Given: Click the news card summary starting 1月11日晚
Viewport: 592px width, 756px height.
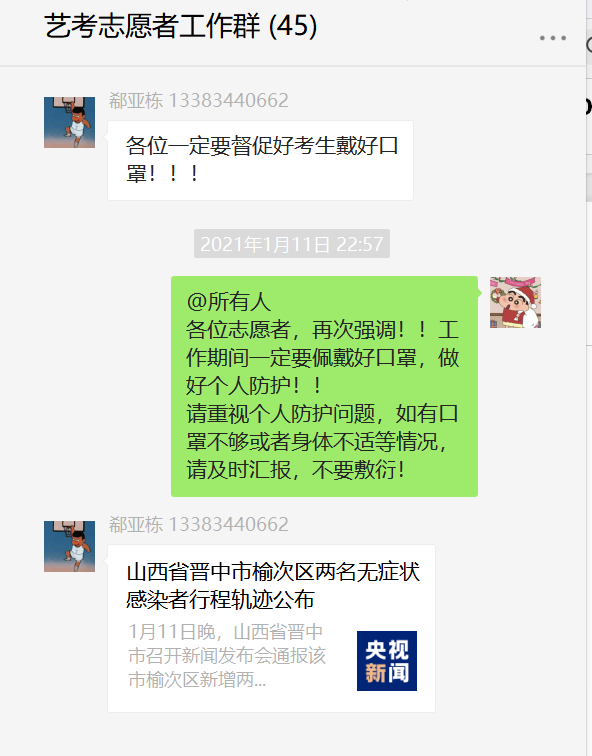Looking at the screenshot, I should [227, 656].
